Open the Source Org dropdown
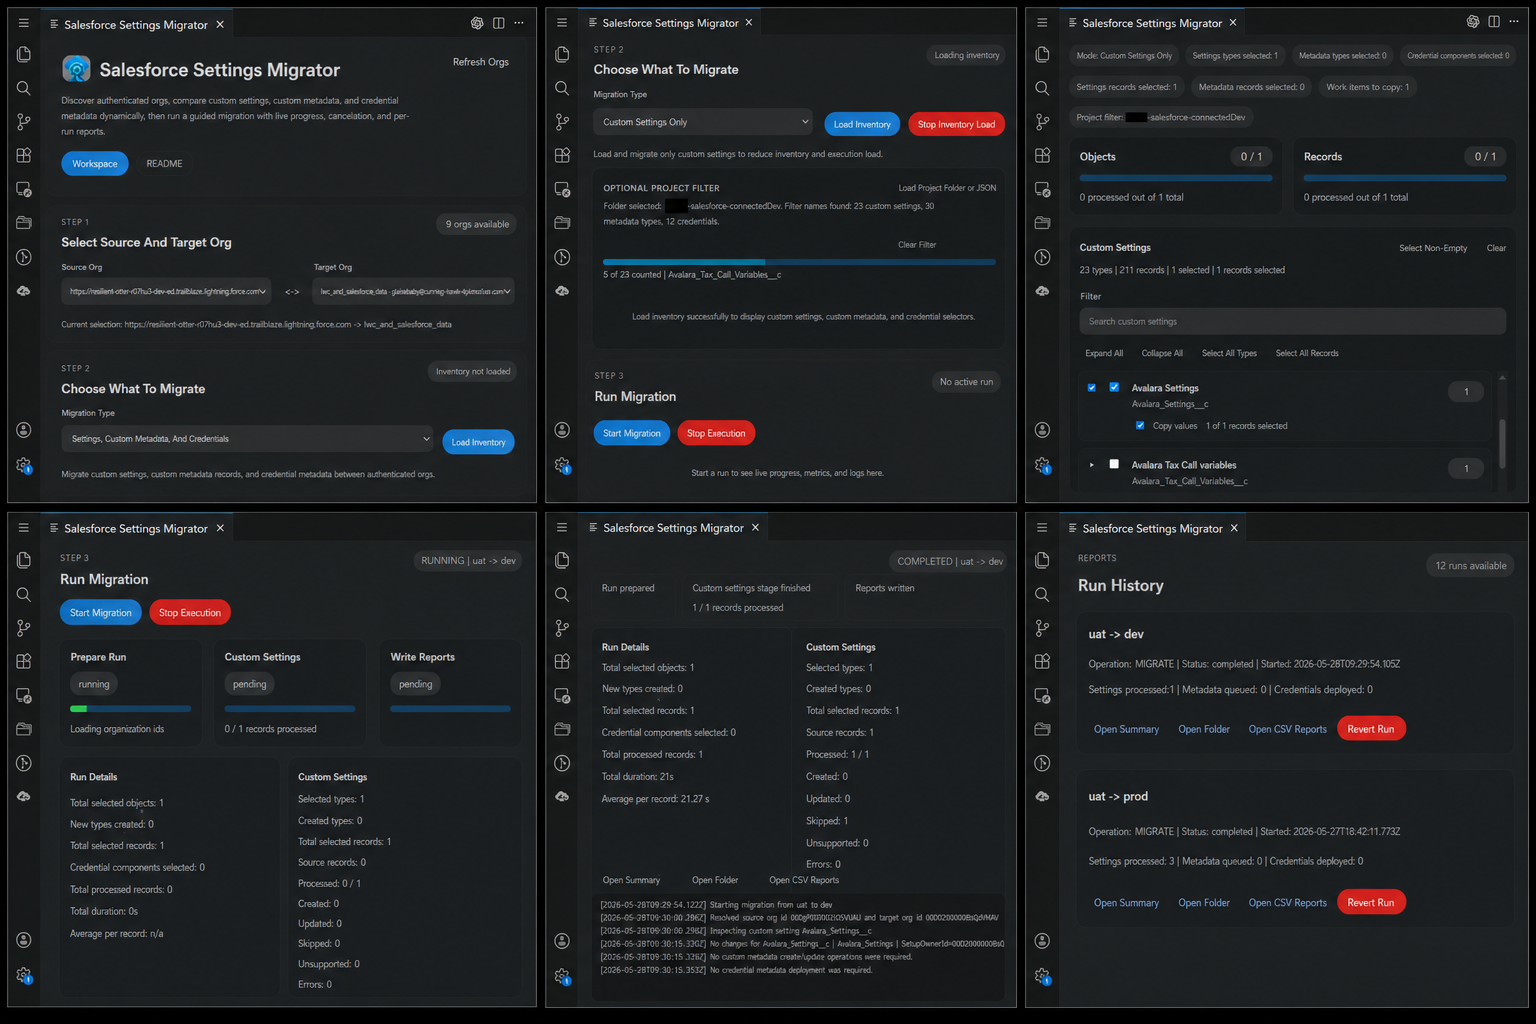The width and height of the screenshot is (1536, 1024). tap(166, 291)
